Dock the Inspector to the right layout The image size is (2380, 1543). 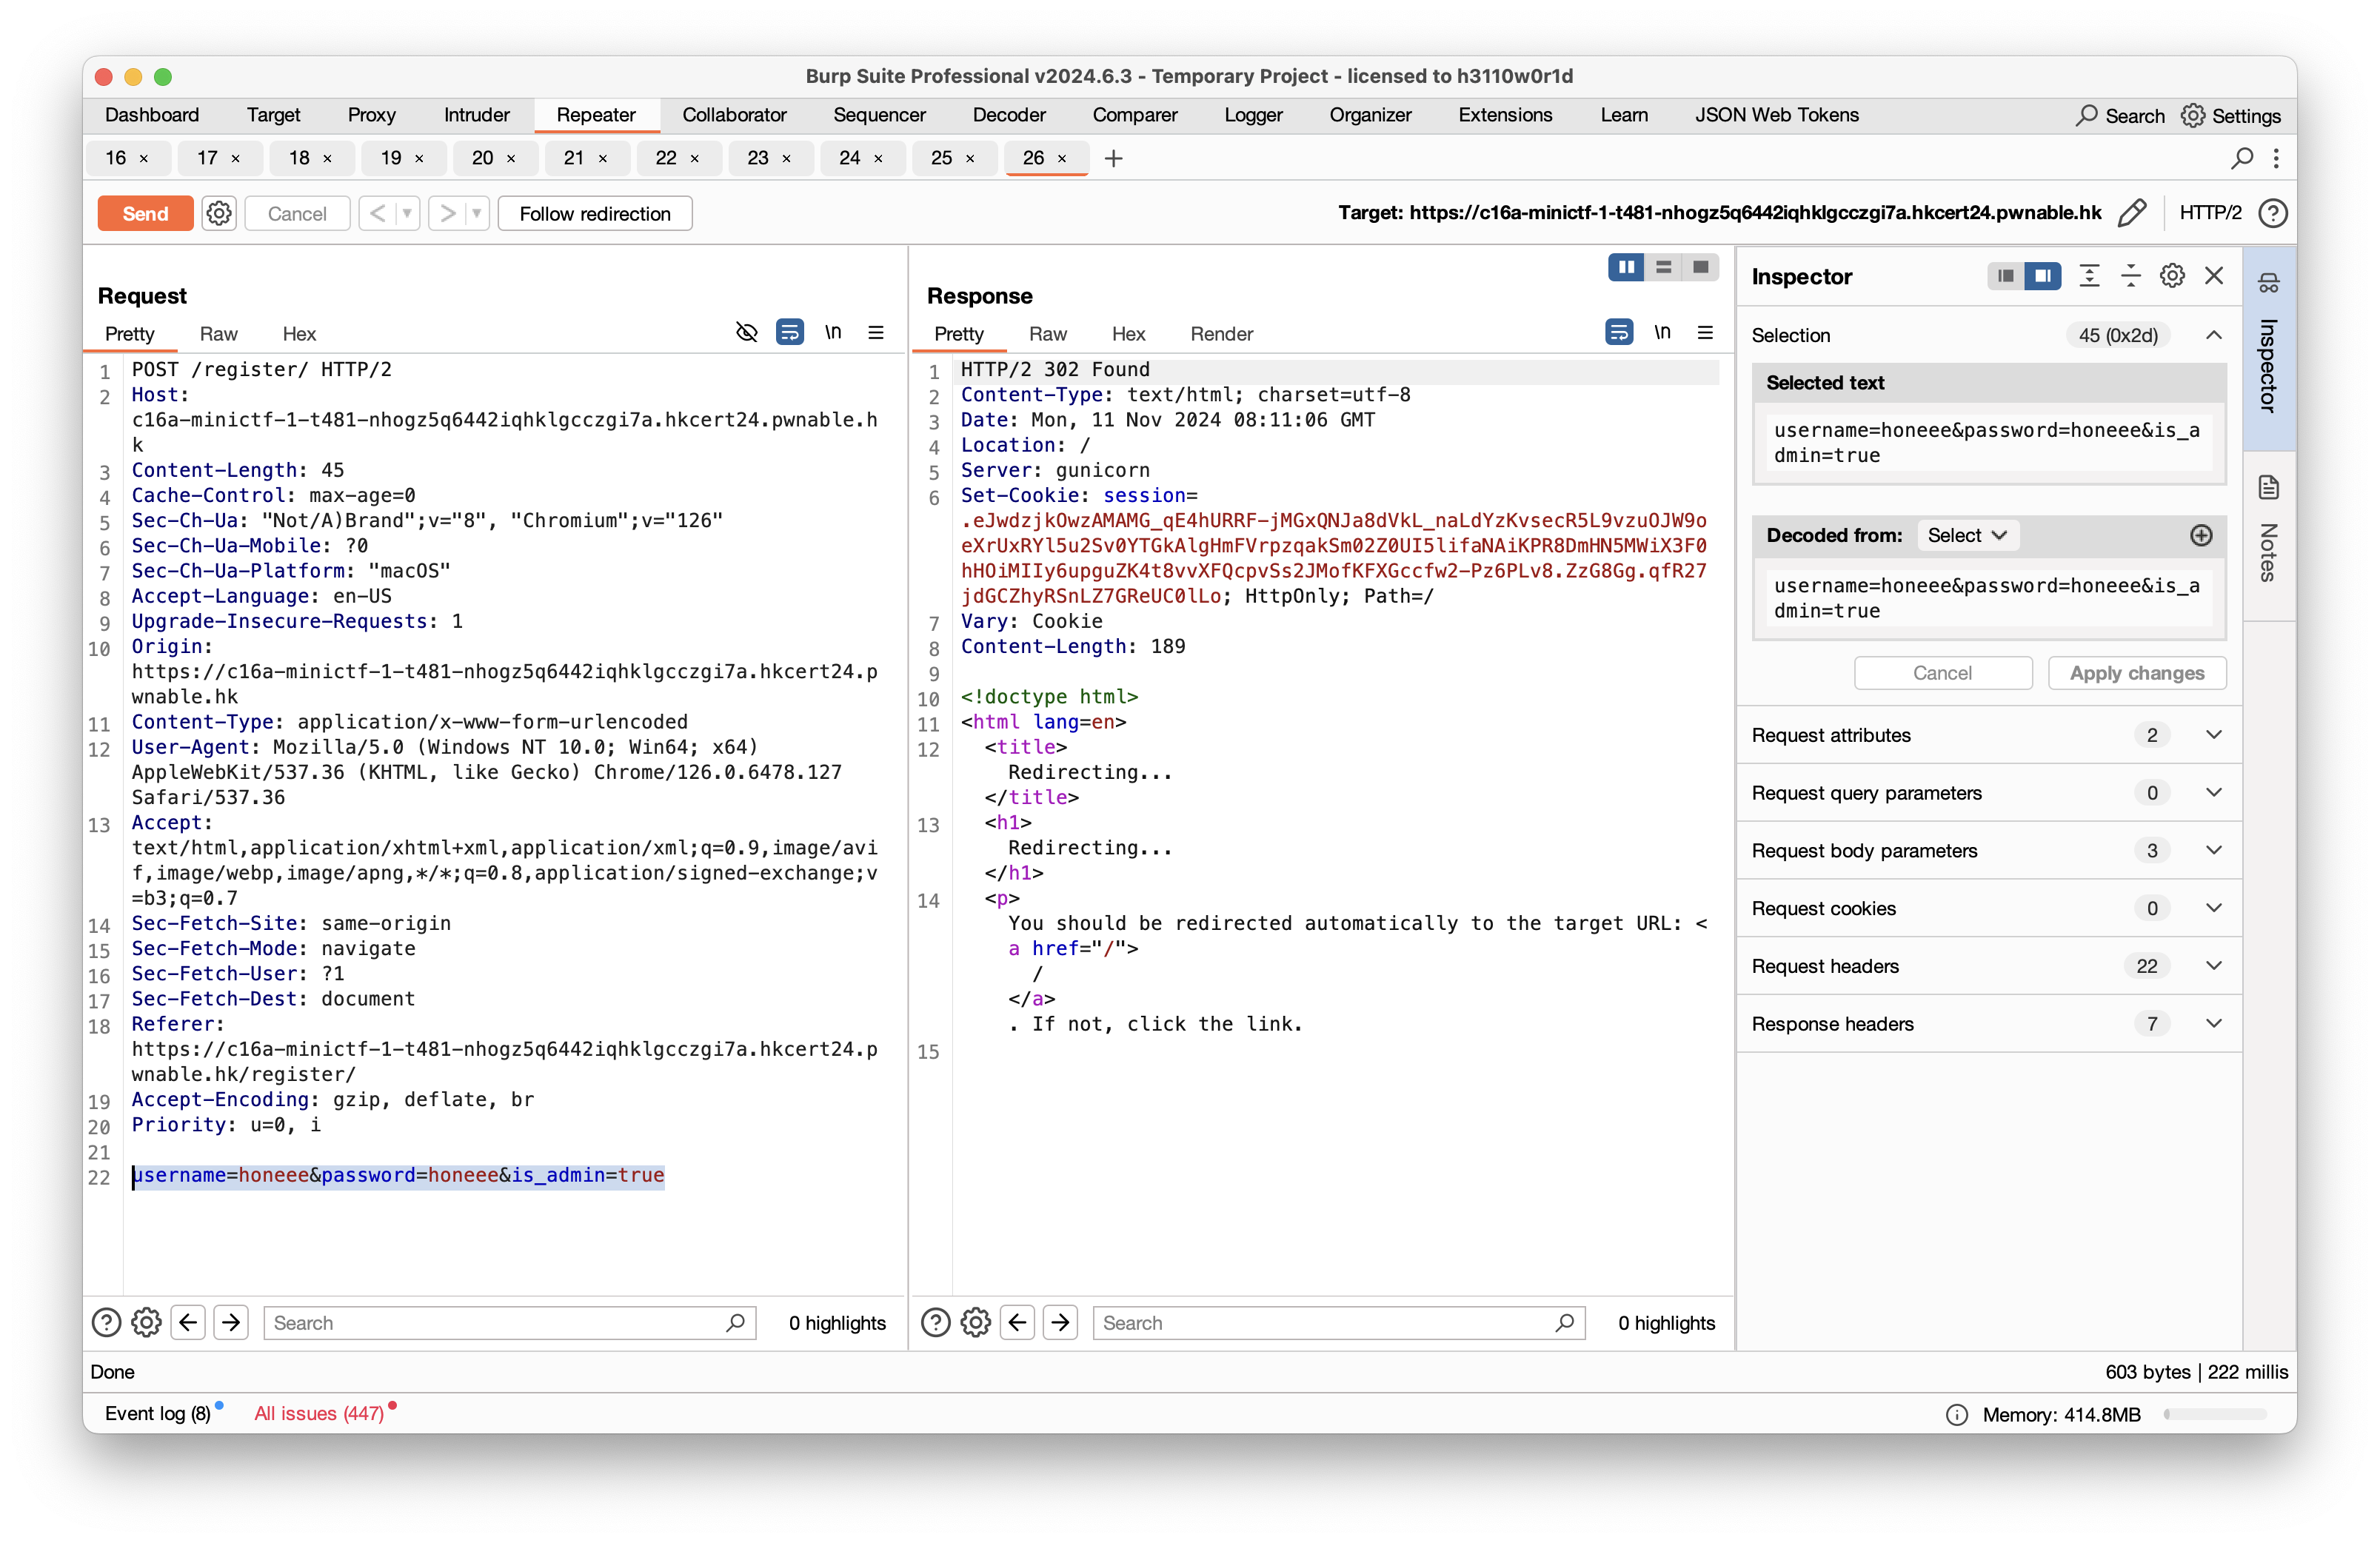tap(2042, 276)
